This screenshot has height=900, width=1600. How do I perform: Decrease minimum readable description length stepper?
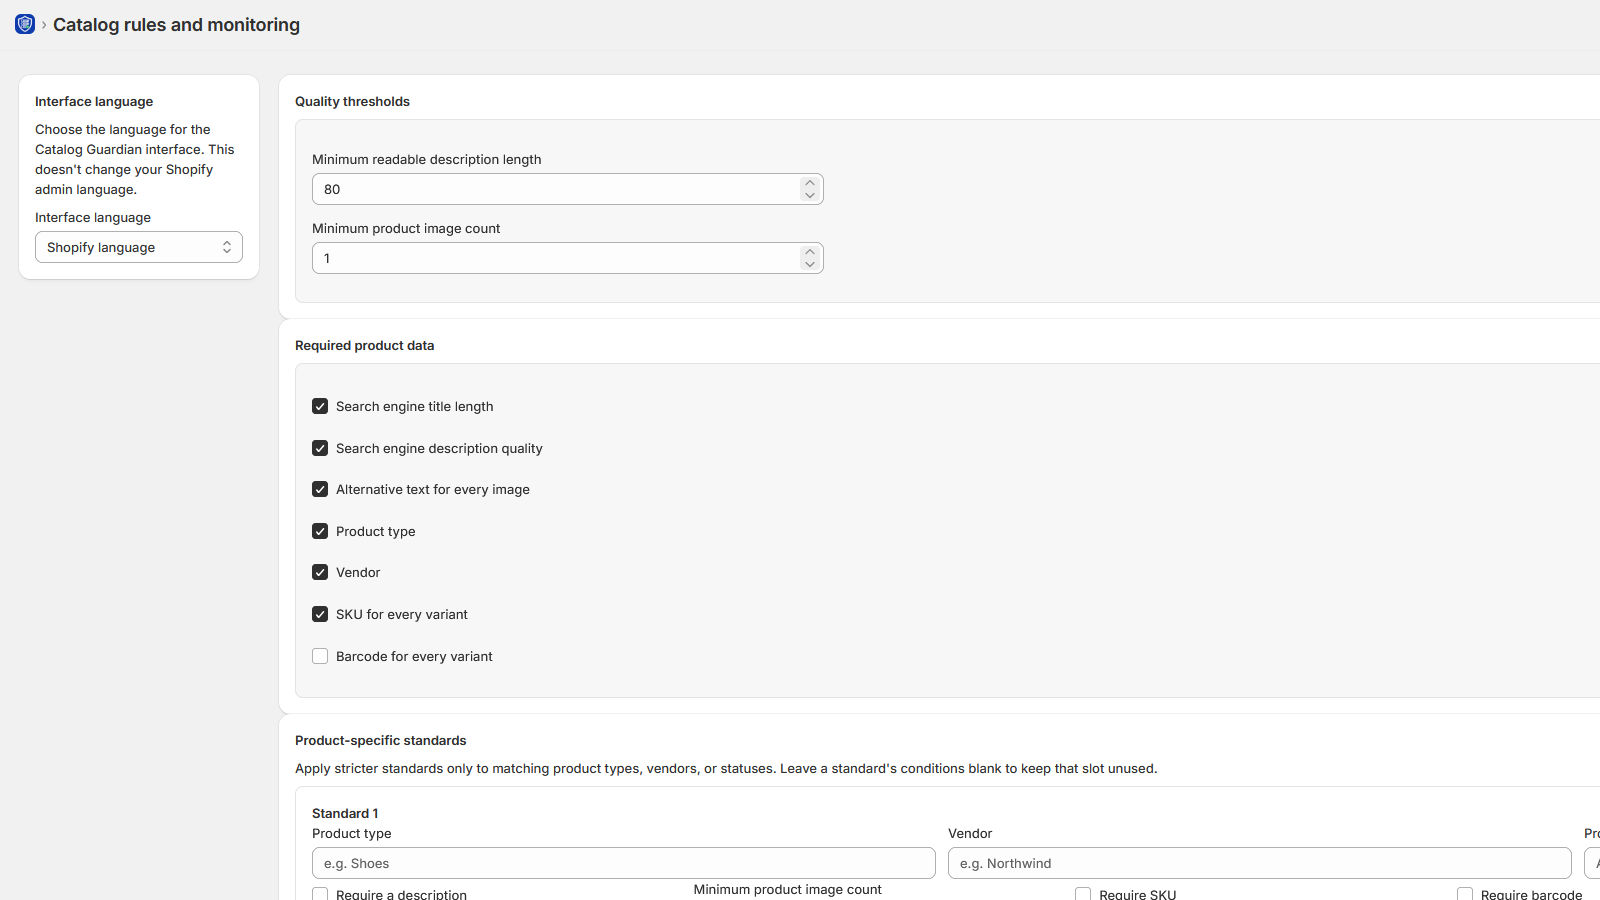point(810,195)
